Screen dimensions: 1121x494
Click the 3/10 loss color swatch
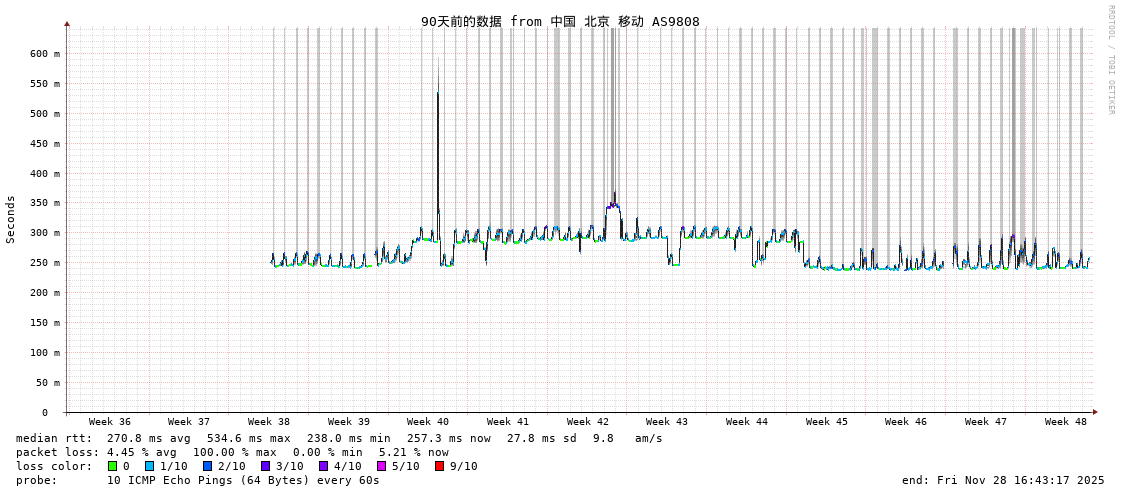click(x=265, y=466)
